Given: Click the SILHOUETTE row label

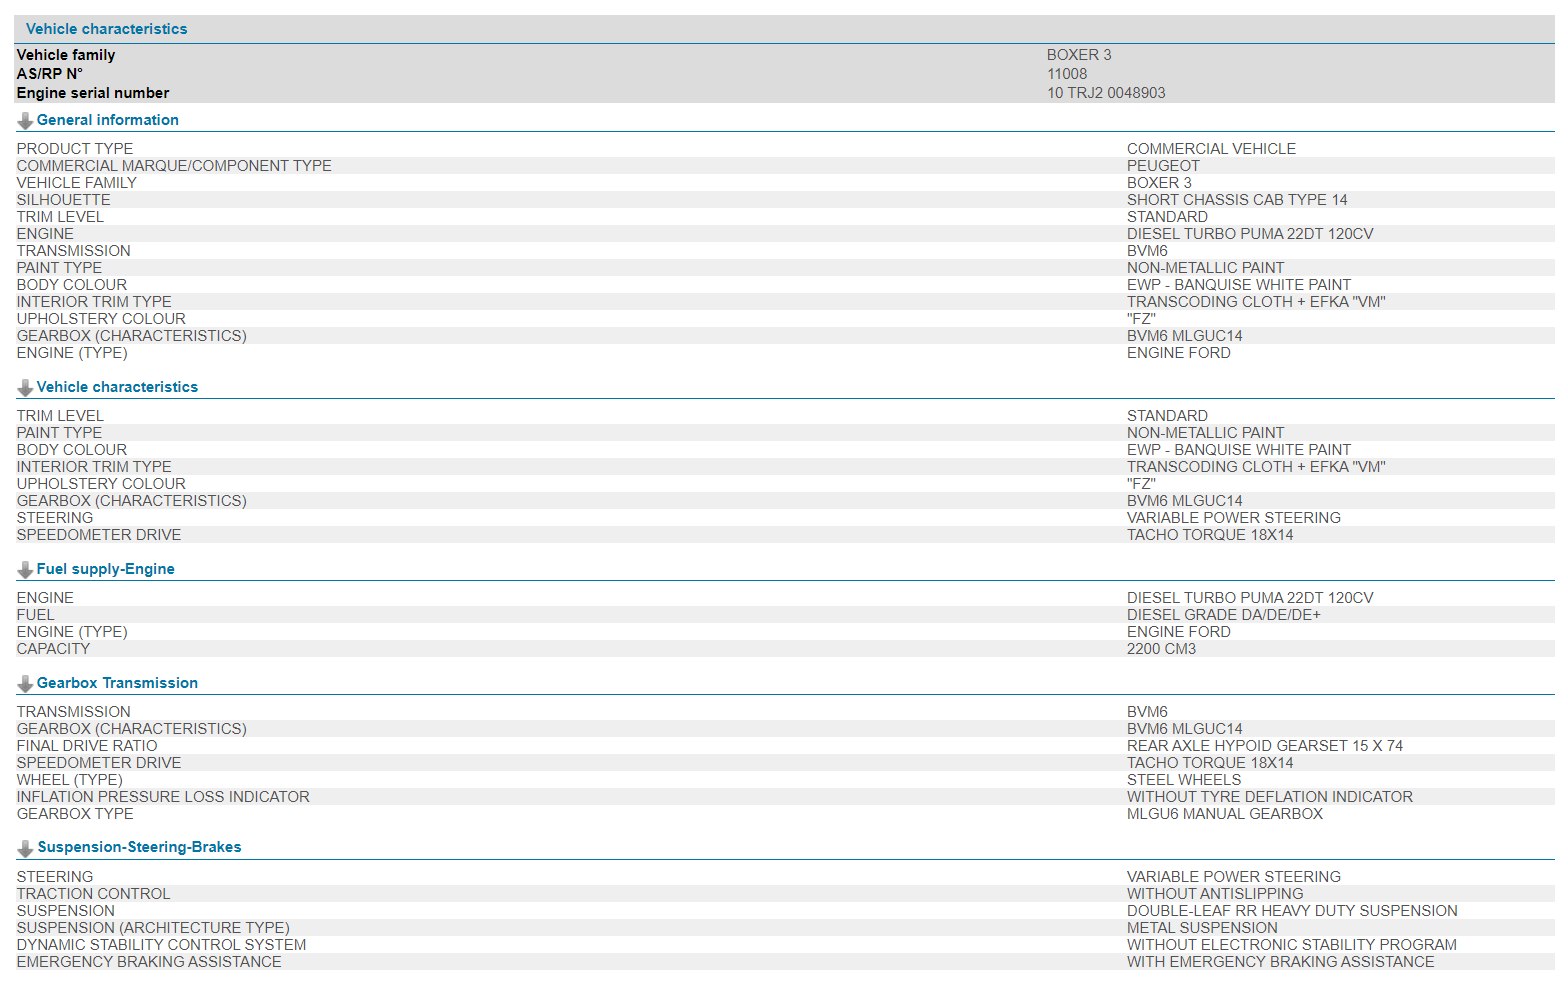Looking at the screenshot, I should pos(64,200).
